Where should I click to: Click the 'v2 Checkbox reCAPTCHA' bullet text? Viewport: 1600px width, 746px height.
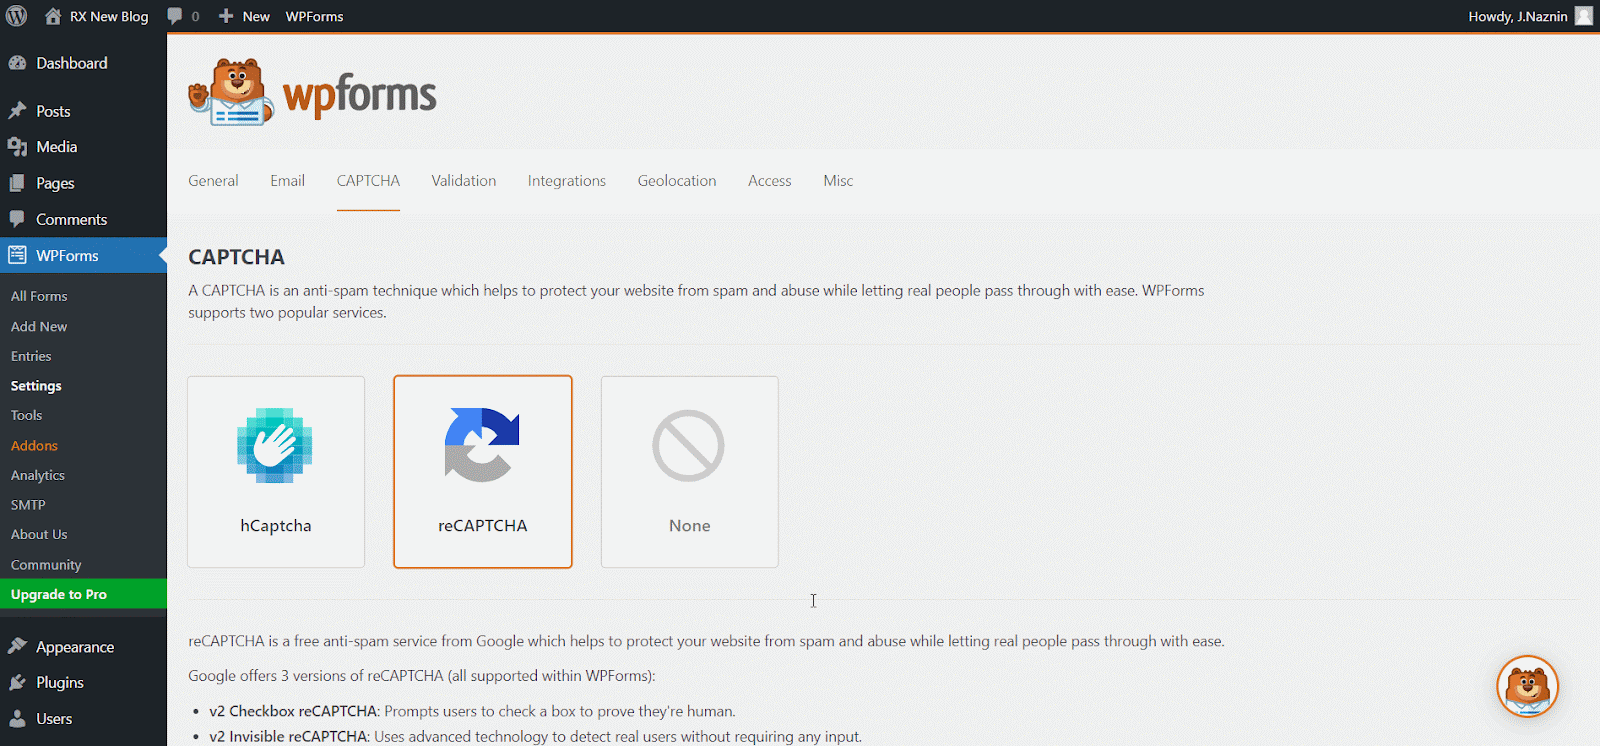pyautogui.click(x=294, y=711)
